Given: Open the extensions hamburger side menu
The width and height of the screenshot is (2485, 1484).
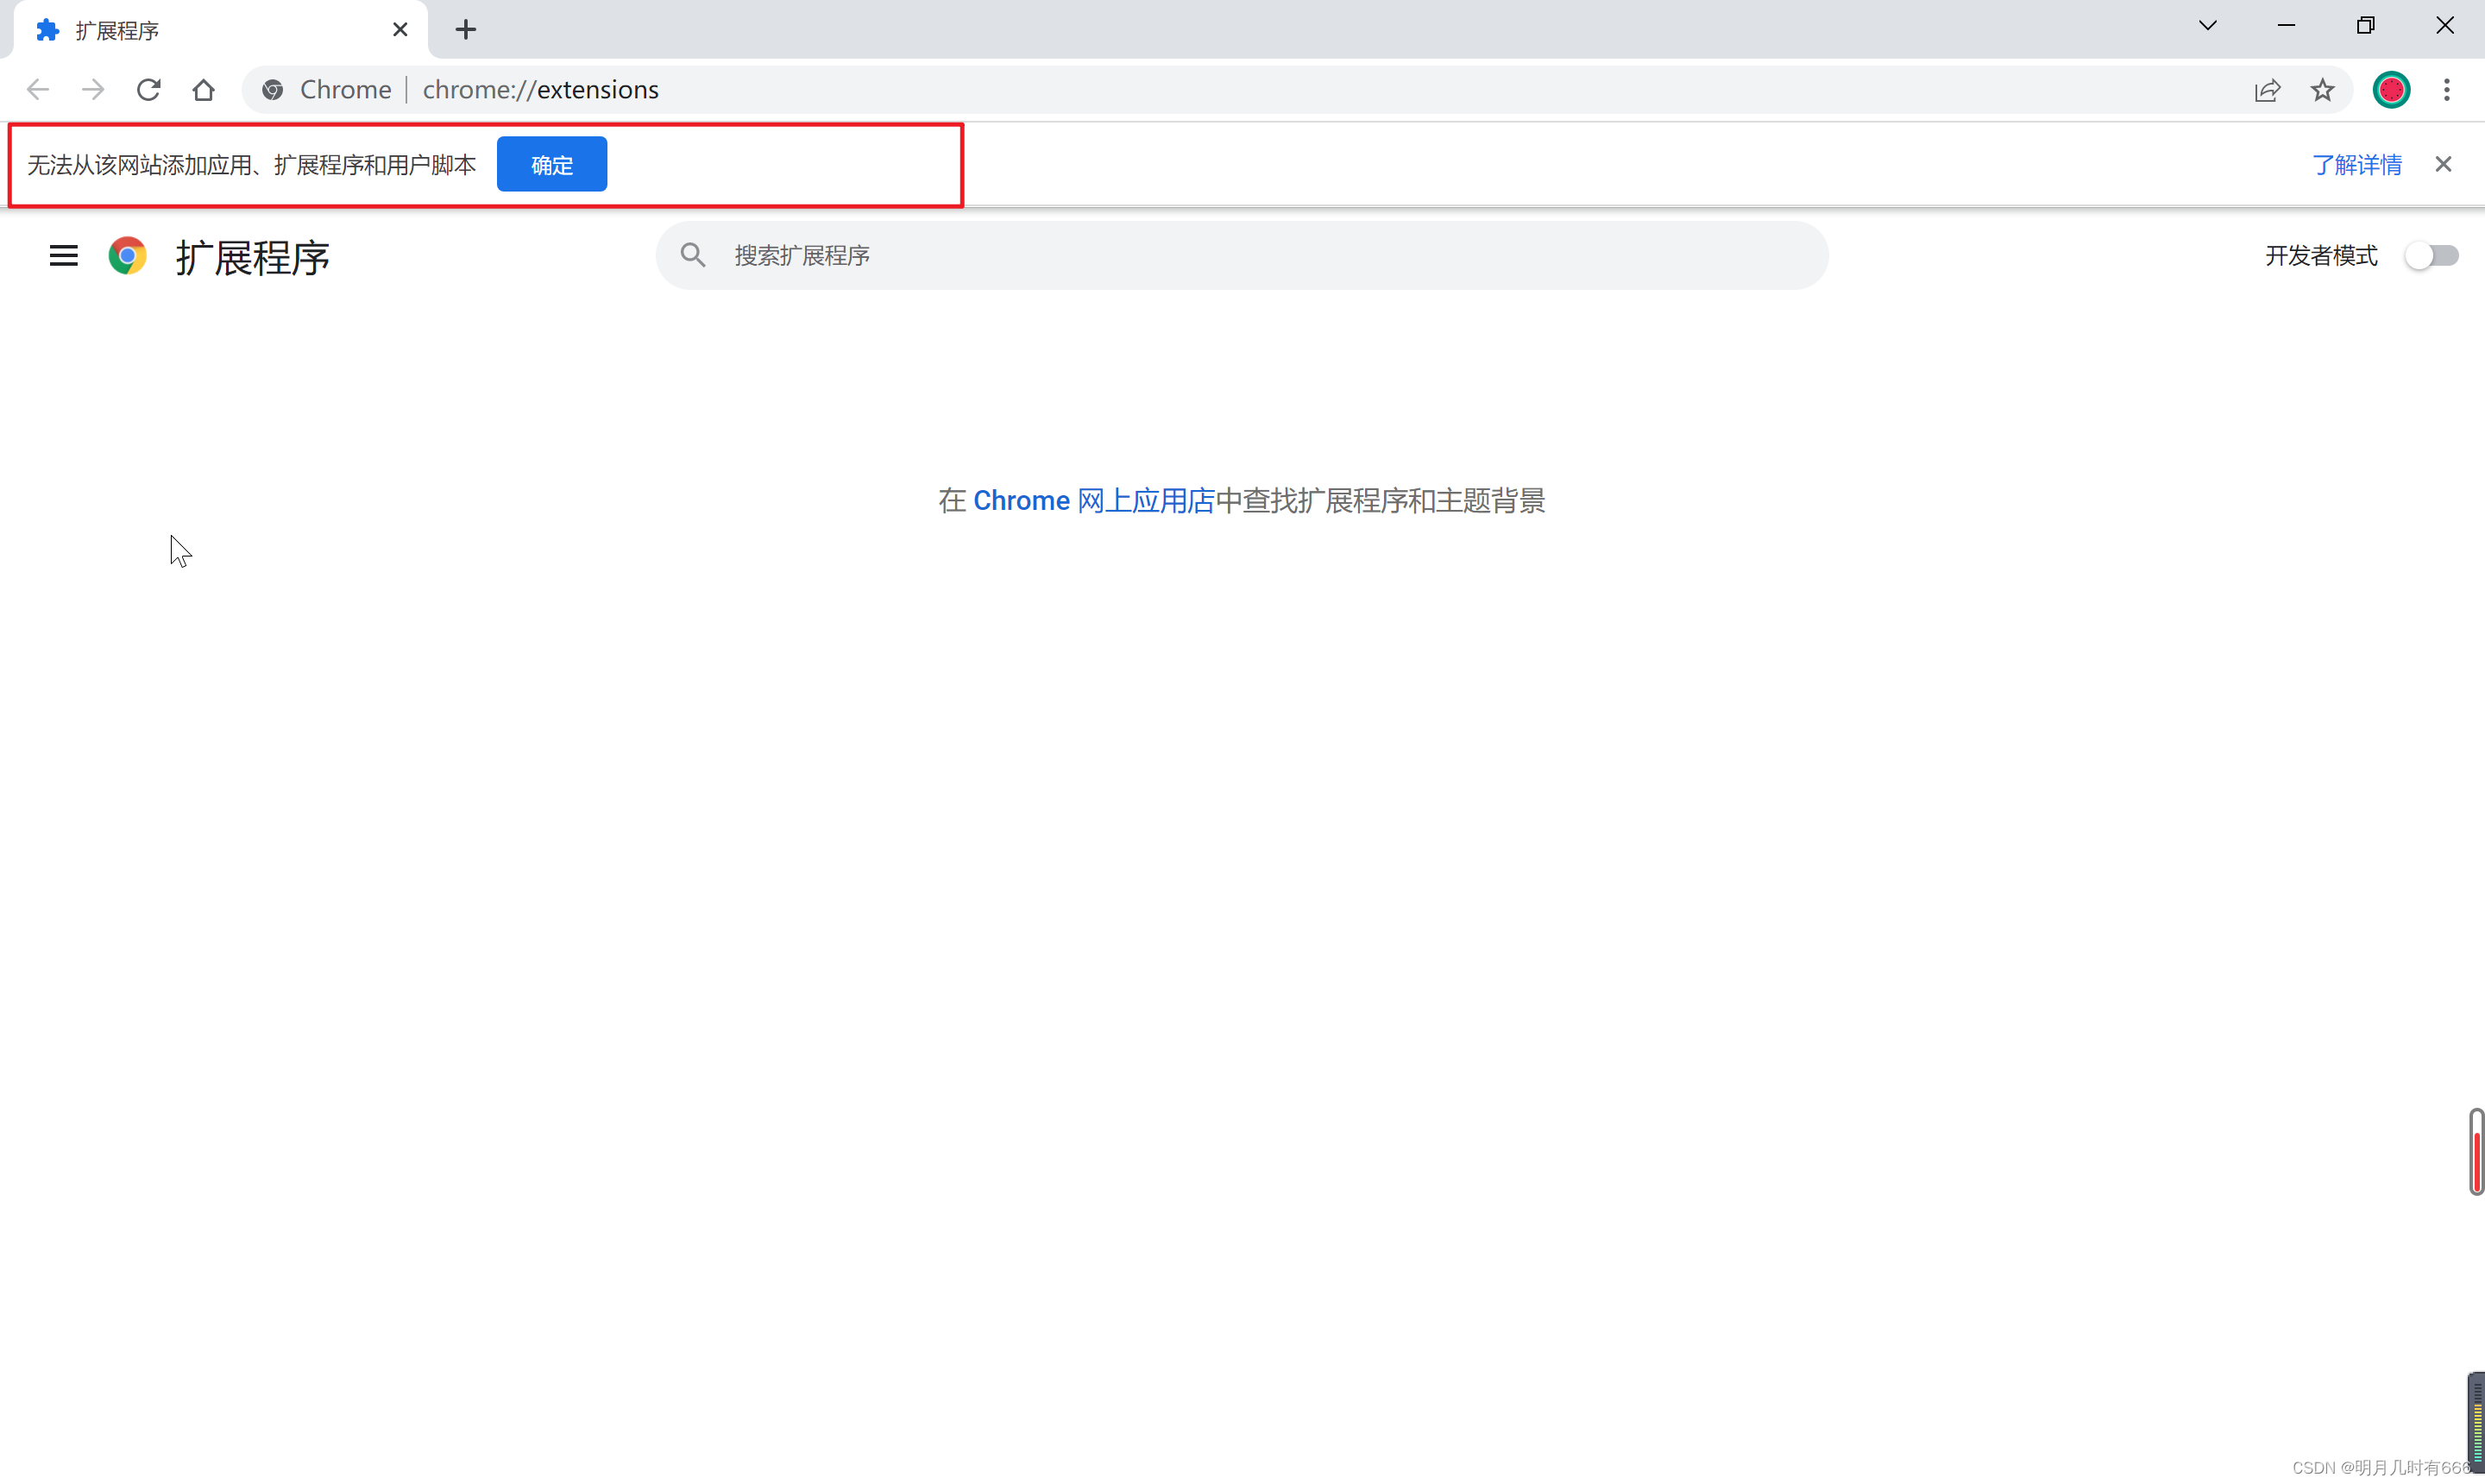Looking at the screenshot, I should click(x=64, y=256).
